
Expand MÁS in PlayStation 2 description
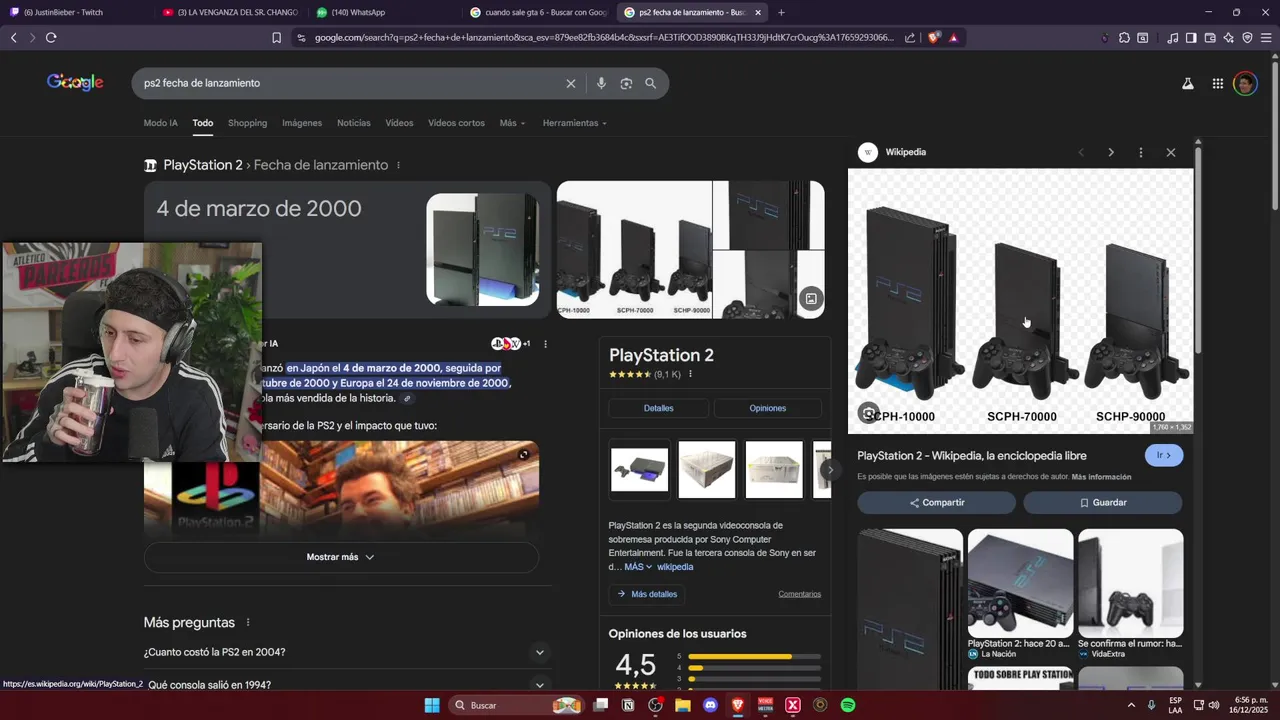point(638,567)
